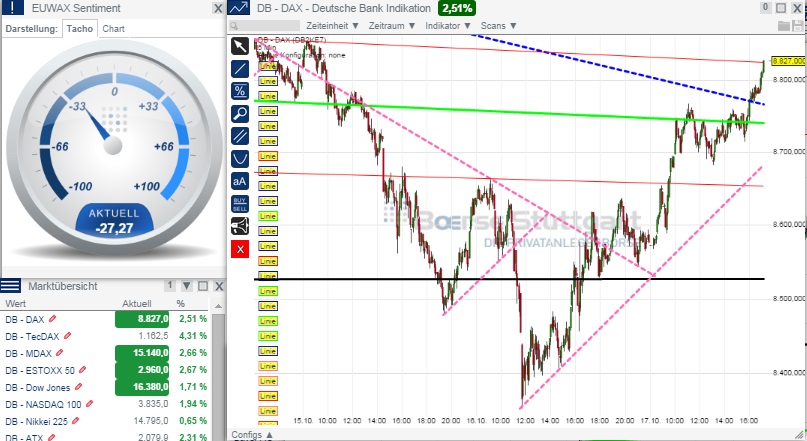This screenshot has height=441, width=807.
Task: Sort by the Wert column header
Action: [x=15, y=304]
